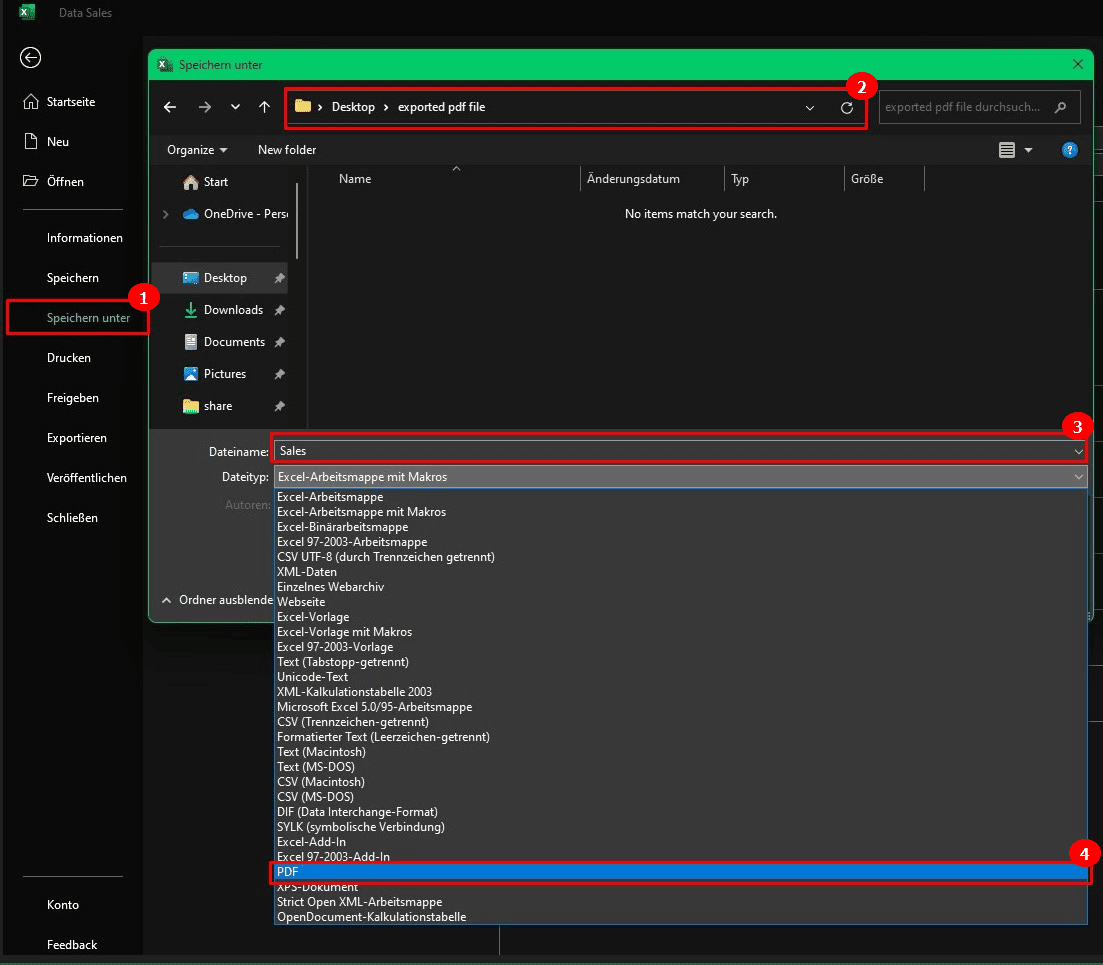Expand the OneDrive tree node

(x=166, y=214)
